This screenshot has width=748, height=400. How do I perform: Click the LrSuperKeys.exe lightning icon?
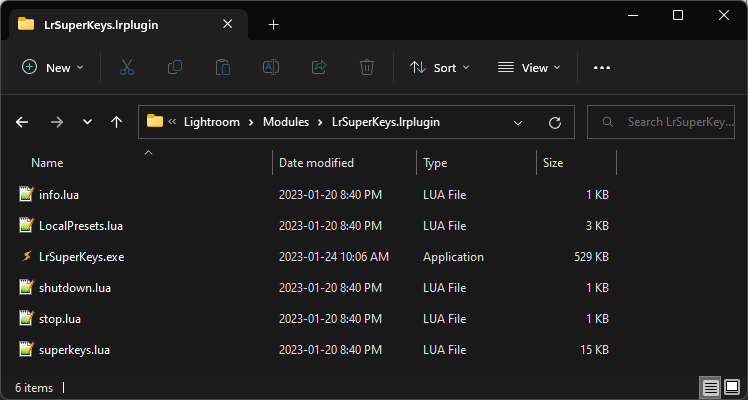click(27, 256)
